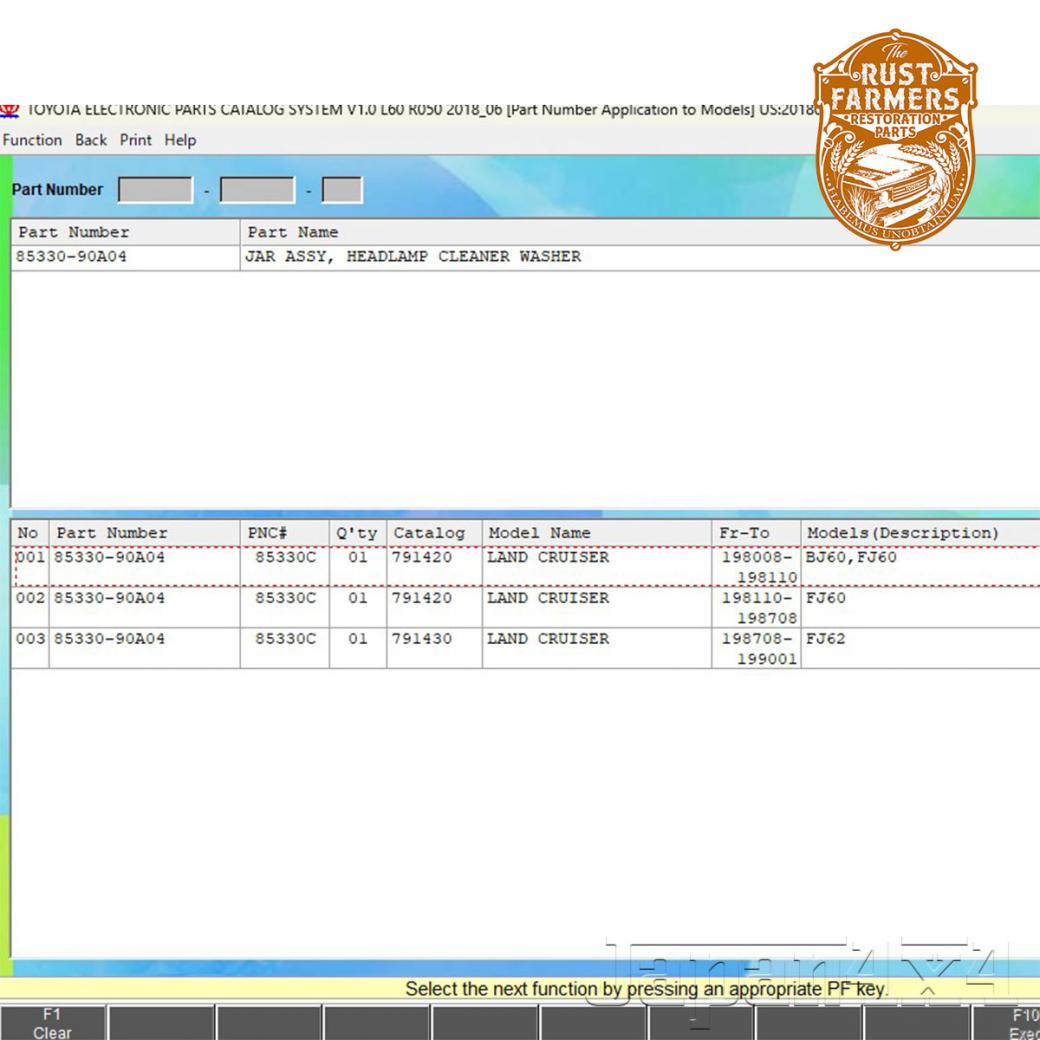Click the 198708- 199001 date range cell
Screen dimensions: 1040x1040
click(756, 648)
